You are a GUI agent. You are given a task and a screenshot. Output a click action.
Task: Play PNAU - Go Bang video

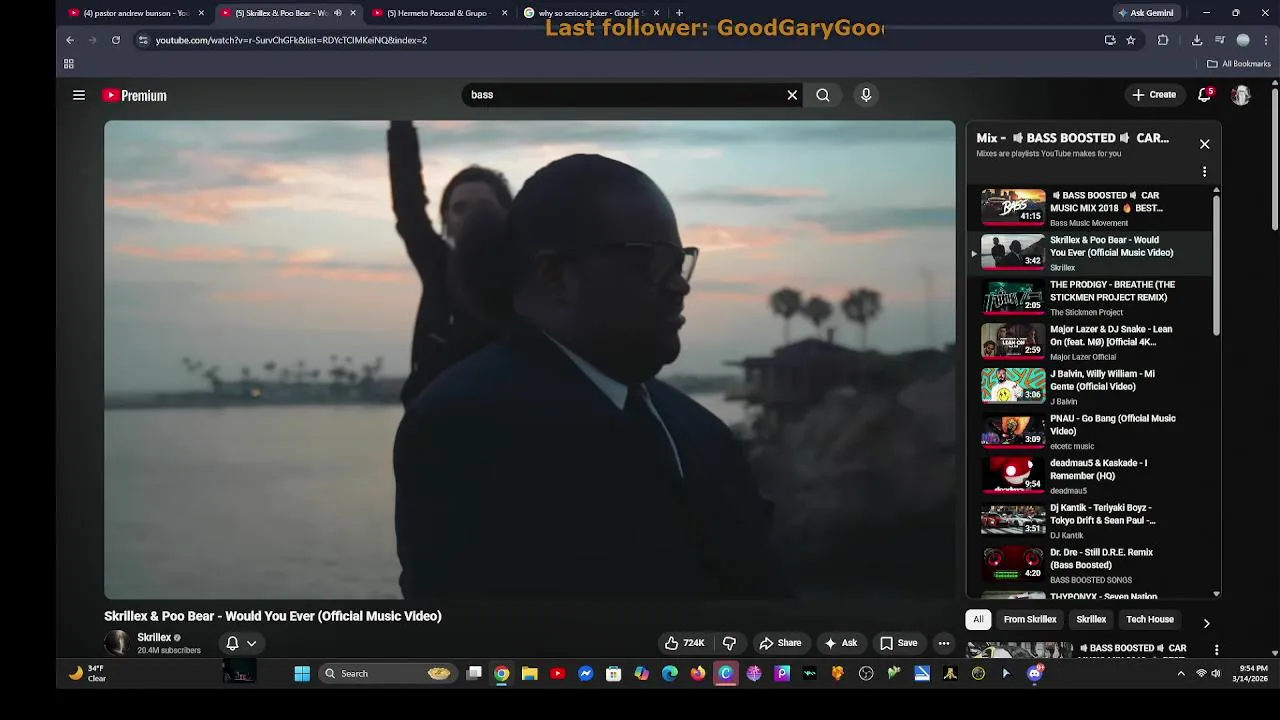coord(1090,431)
